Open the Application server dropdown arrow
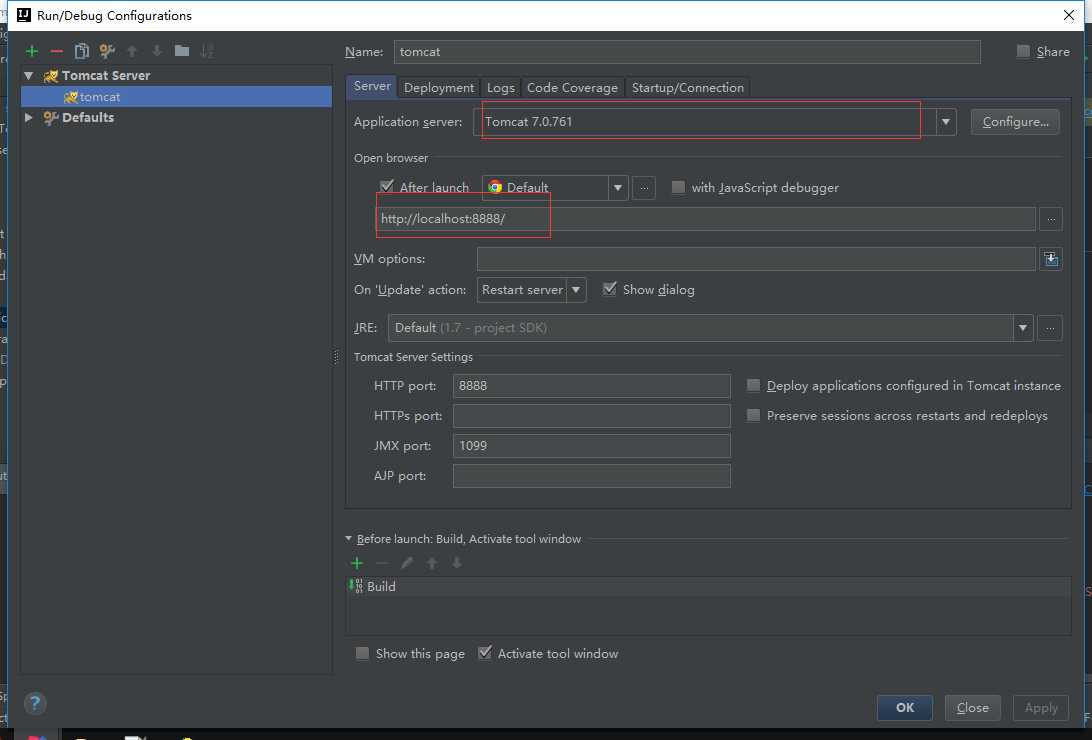The height and width of the screenshot is (740, 1092). [x=945, y=122]
